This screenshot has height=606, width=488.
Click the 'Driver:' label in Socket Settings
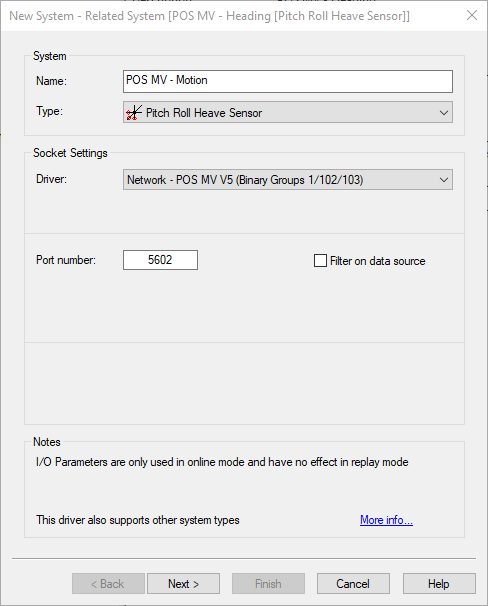coord(51,179)
